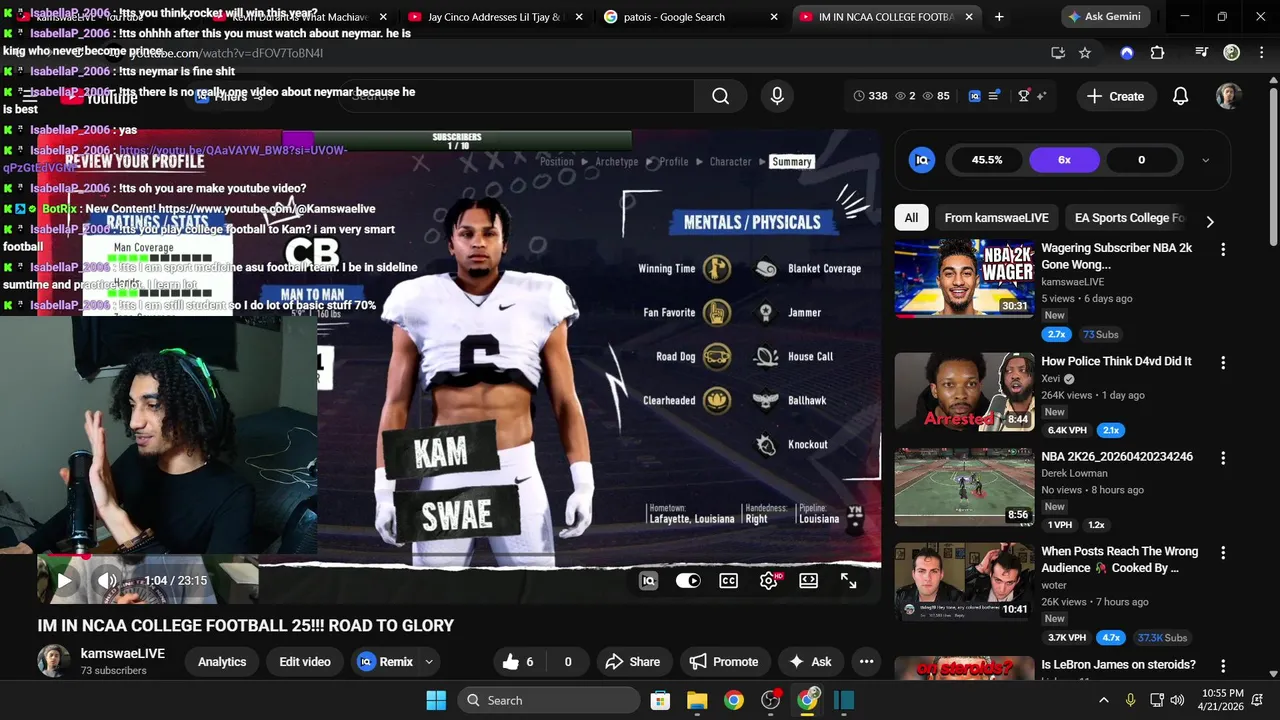Close the patois - Google Search tab
This screenshot has width=1280, height=720.
point(774,17)
